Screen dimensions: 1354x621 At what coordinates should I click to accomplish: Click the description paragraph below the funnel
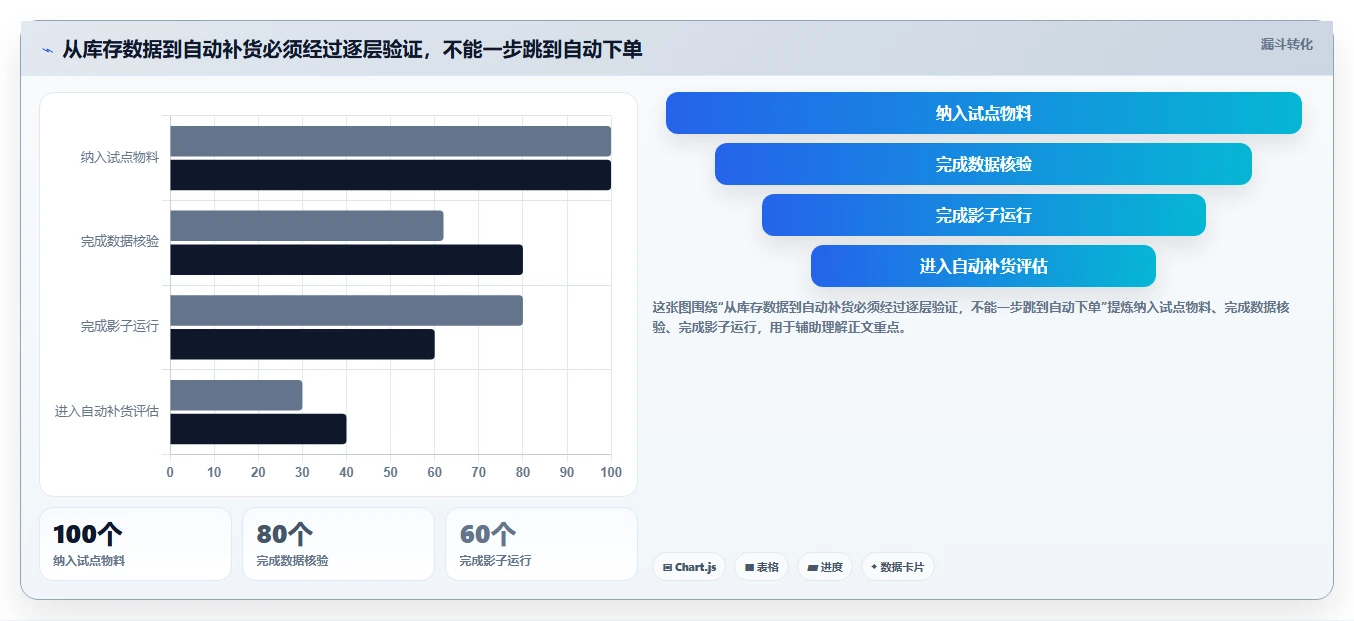971,317
